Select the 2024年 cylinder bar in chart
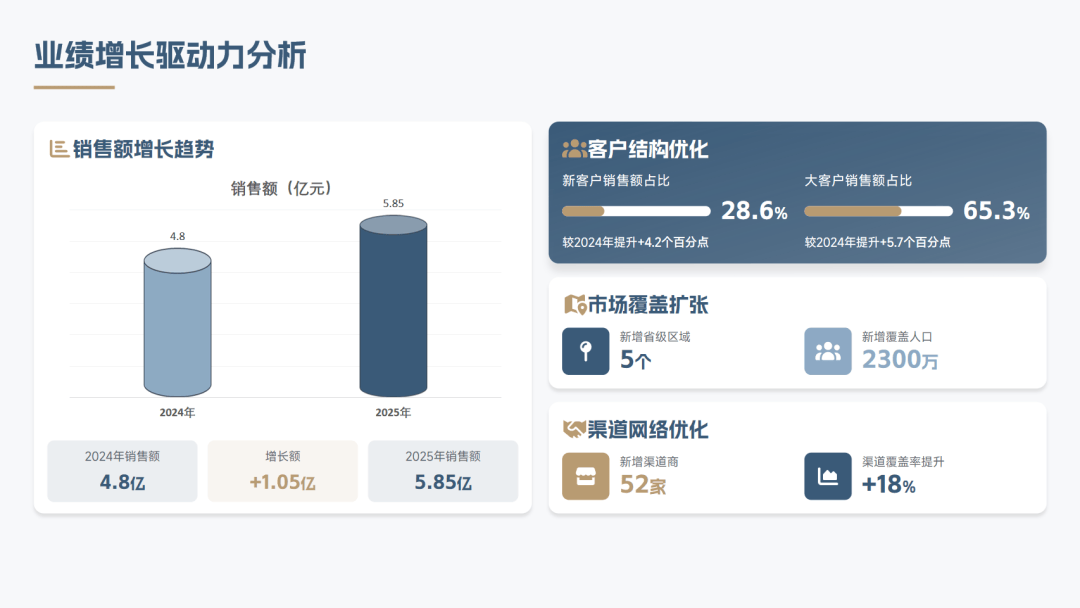This screenshot has height=608, width=1080. pyautogui.click(x=177, y=323)
